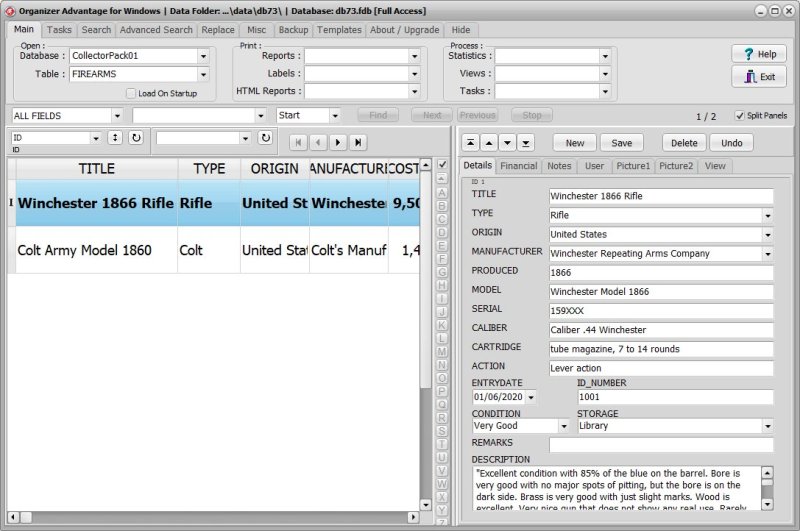The width and height of the screenshot is (800, 531).
Task: Move to bottom record in details panel
Action: coord(526,143)
